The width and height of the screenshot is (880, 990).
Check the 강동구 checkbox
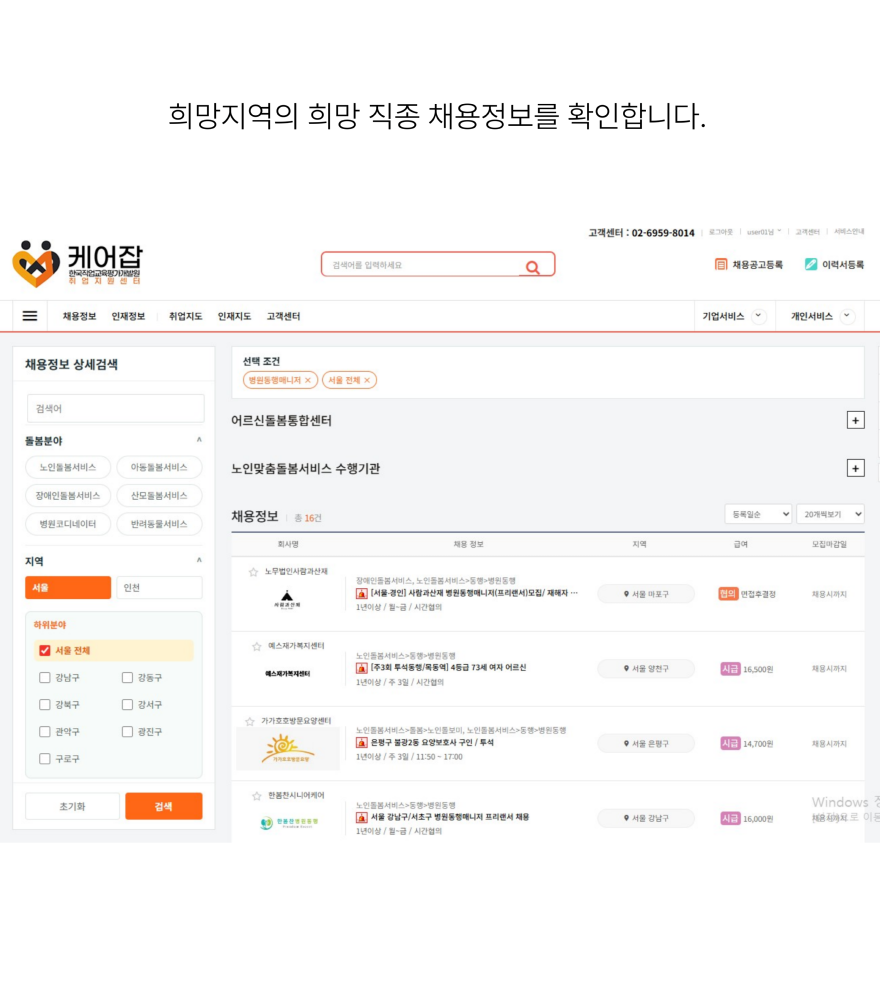point(128,677)
